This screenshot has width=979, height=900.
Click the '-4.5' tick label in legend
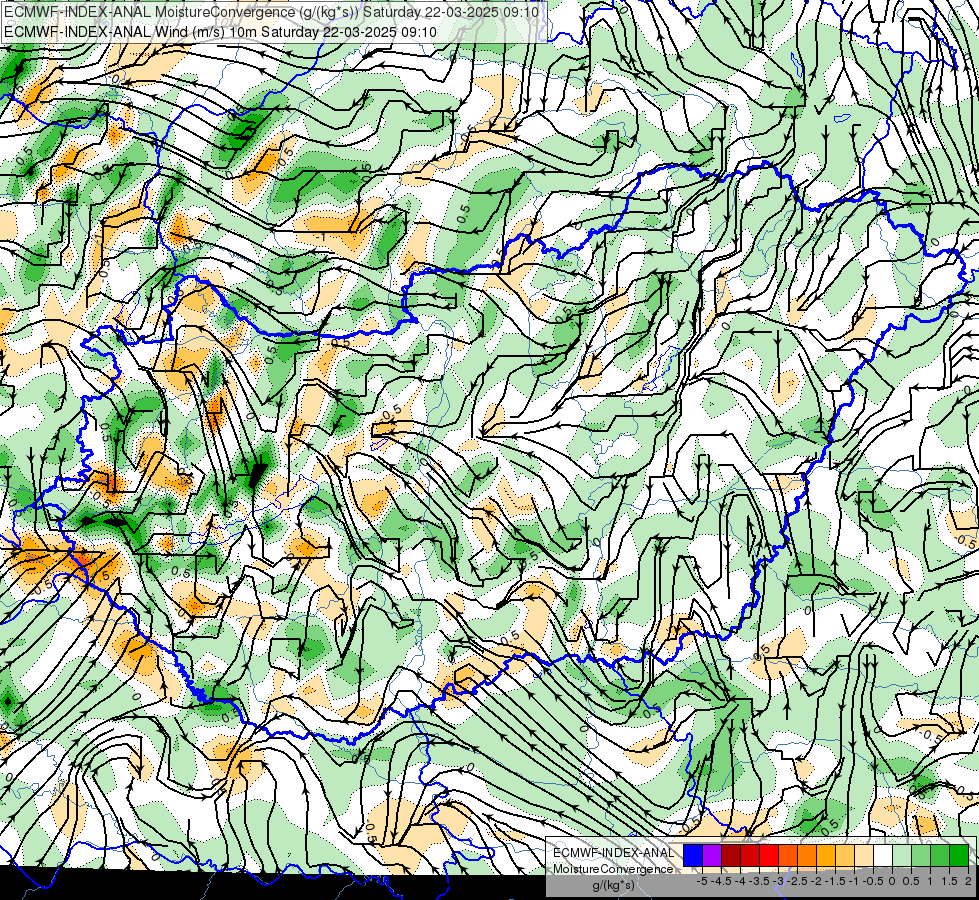[x=721, y=881]
